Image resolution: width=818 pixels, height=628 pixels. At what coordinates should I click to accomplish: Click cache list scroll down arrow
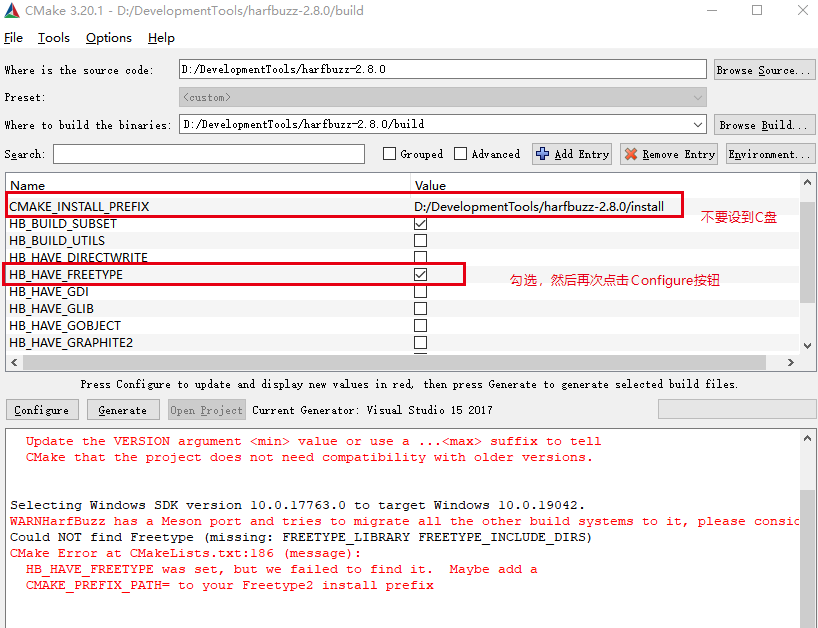807,345
